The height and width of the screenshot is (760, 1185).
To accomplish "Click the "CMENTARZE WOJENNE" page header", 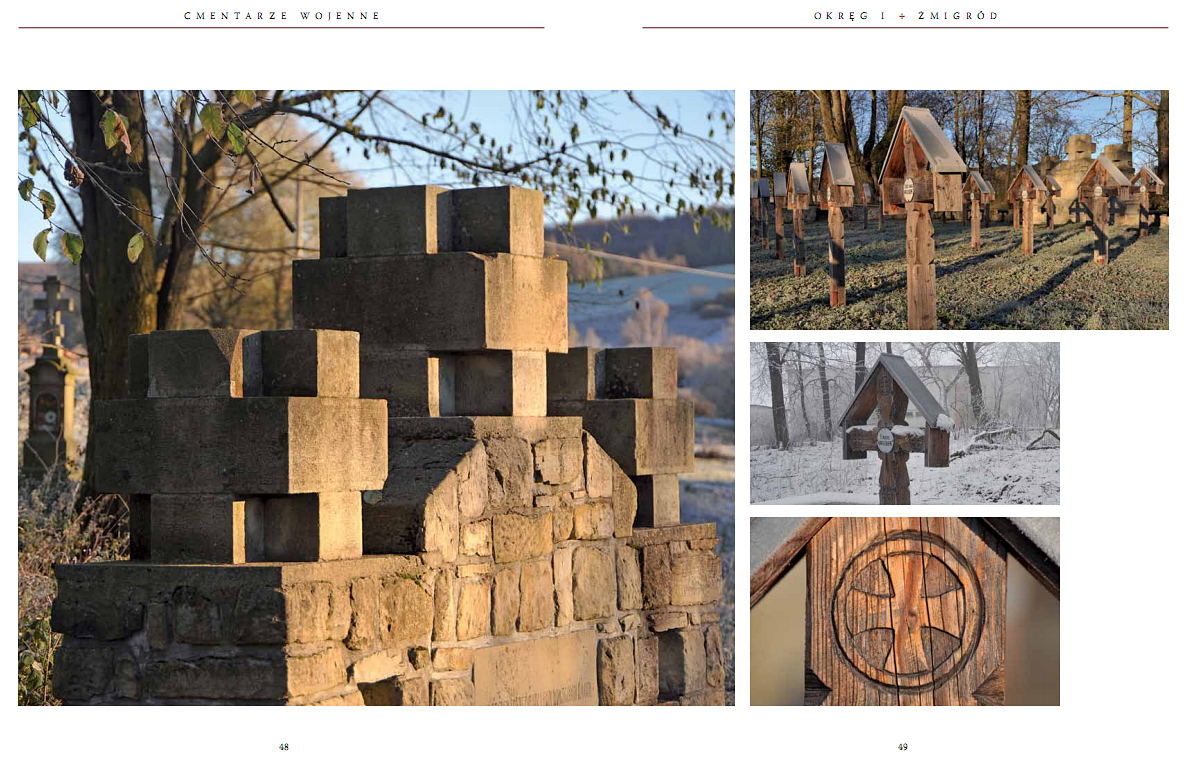I will [282, 16].
